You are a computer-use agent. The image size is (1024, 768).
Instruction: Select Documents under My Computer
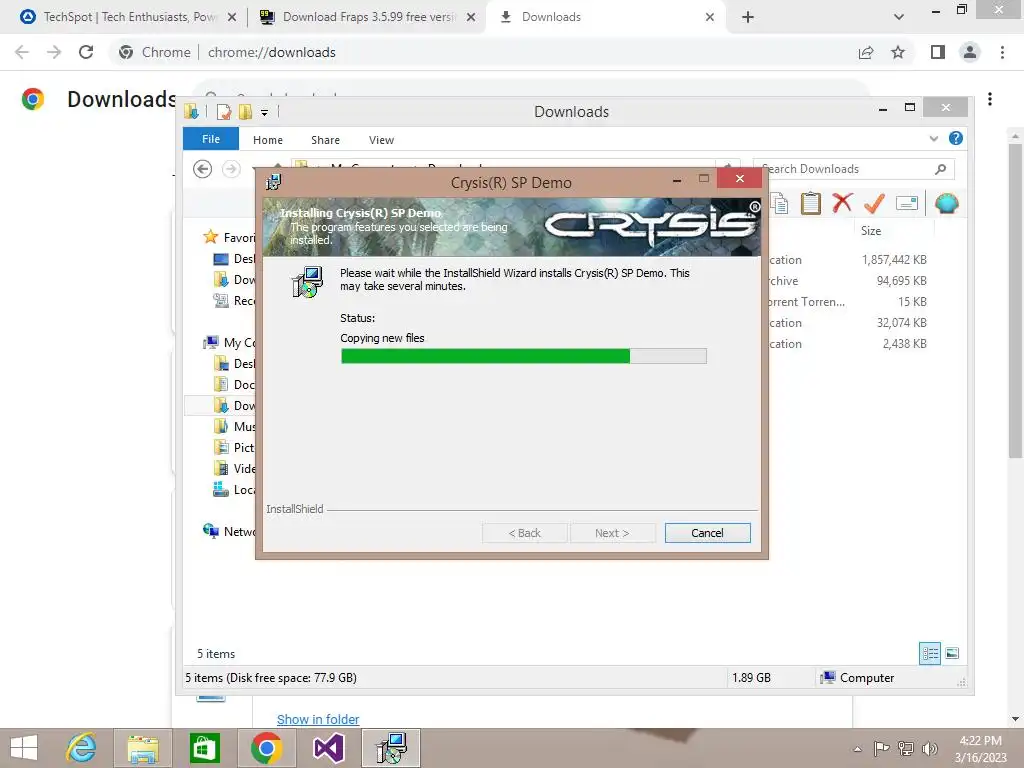tap(234, 385)
